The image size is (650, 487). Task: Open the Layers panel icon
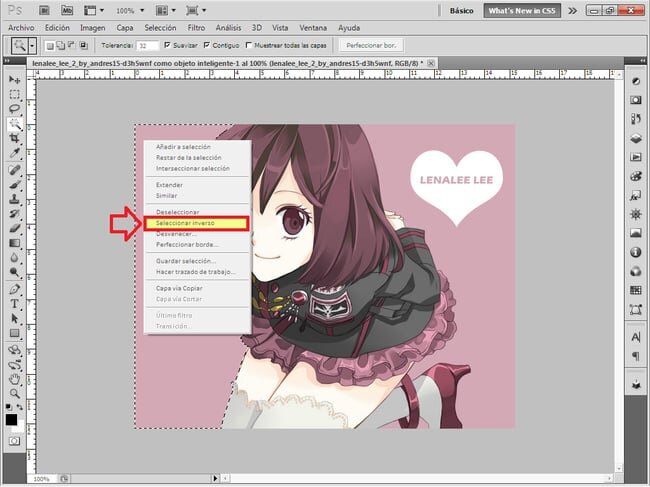[x=635, y=138]
